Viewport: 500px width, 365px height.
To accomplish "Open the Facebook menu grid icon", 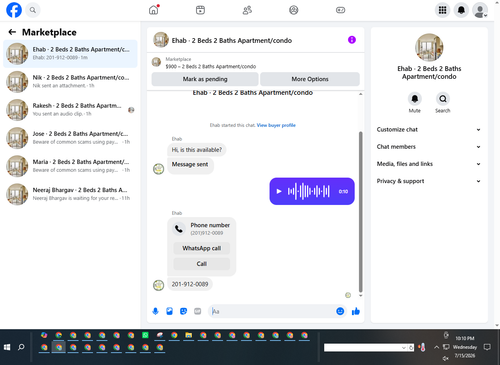I will [442, 10].
